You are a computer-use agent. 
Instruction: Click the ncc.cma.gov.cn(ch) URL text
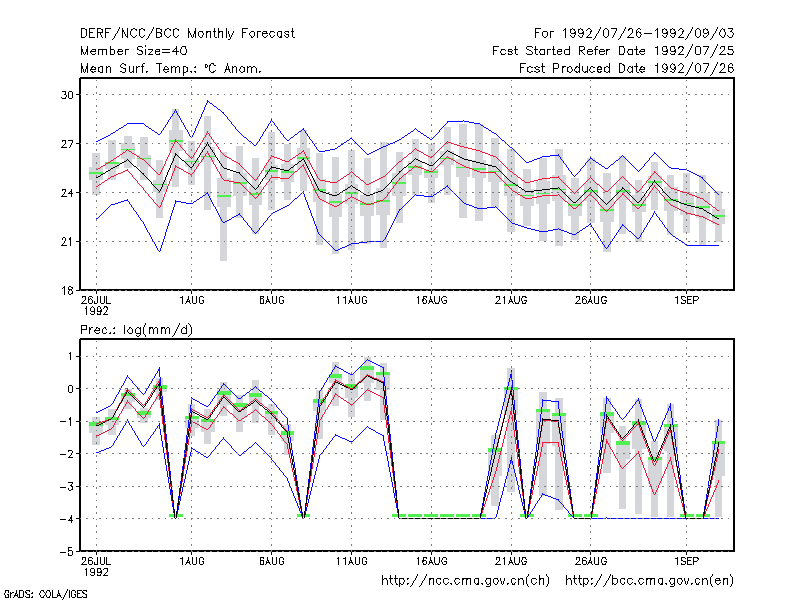(466, 581)
